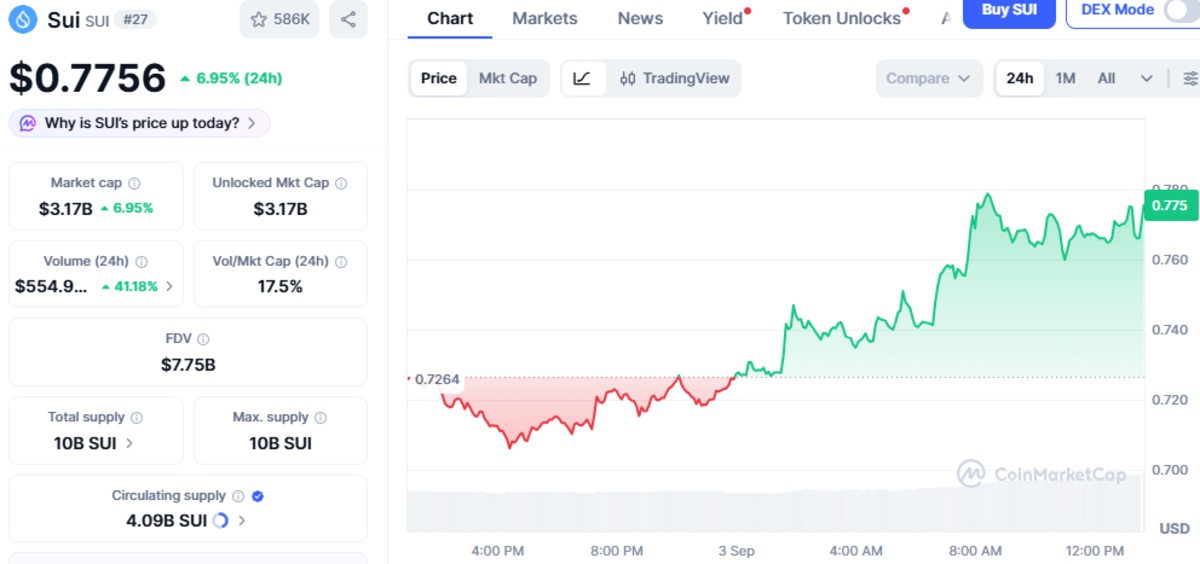This screenshot has height=564, width=1200.
Task: Open the share button
Action: (x=348, y=19)
